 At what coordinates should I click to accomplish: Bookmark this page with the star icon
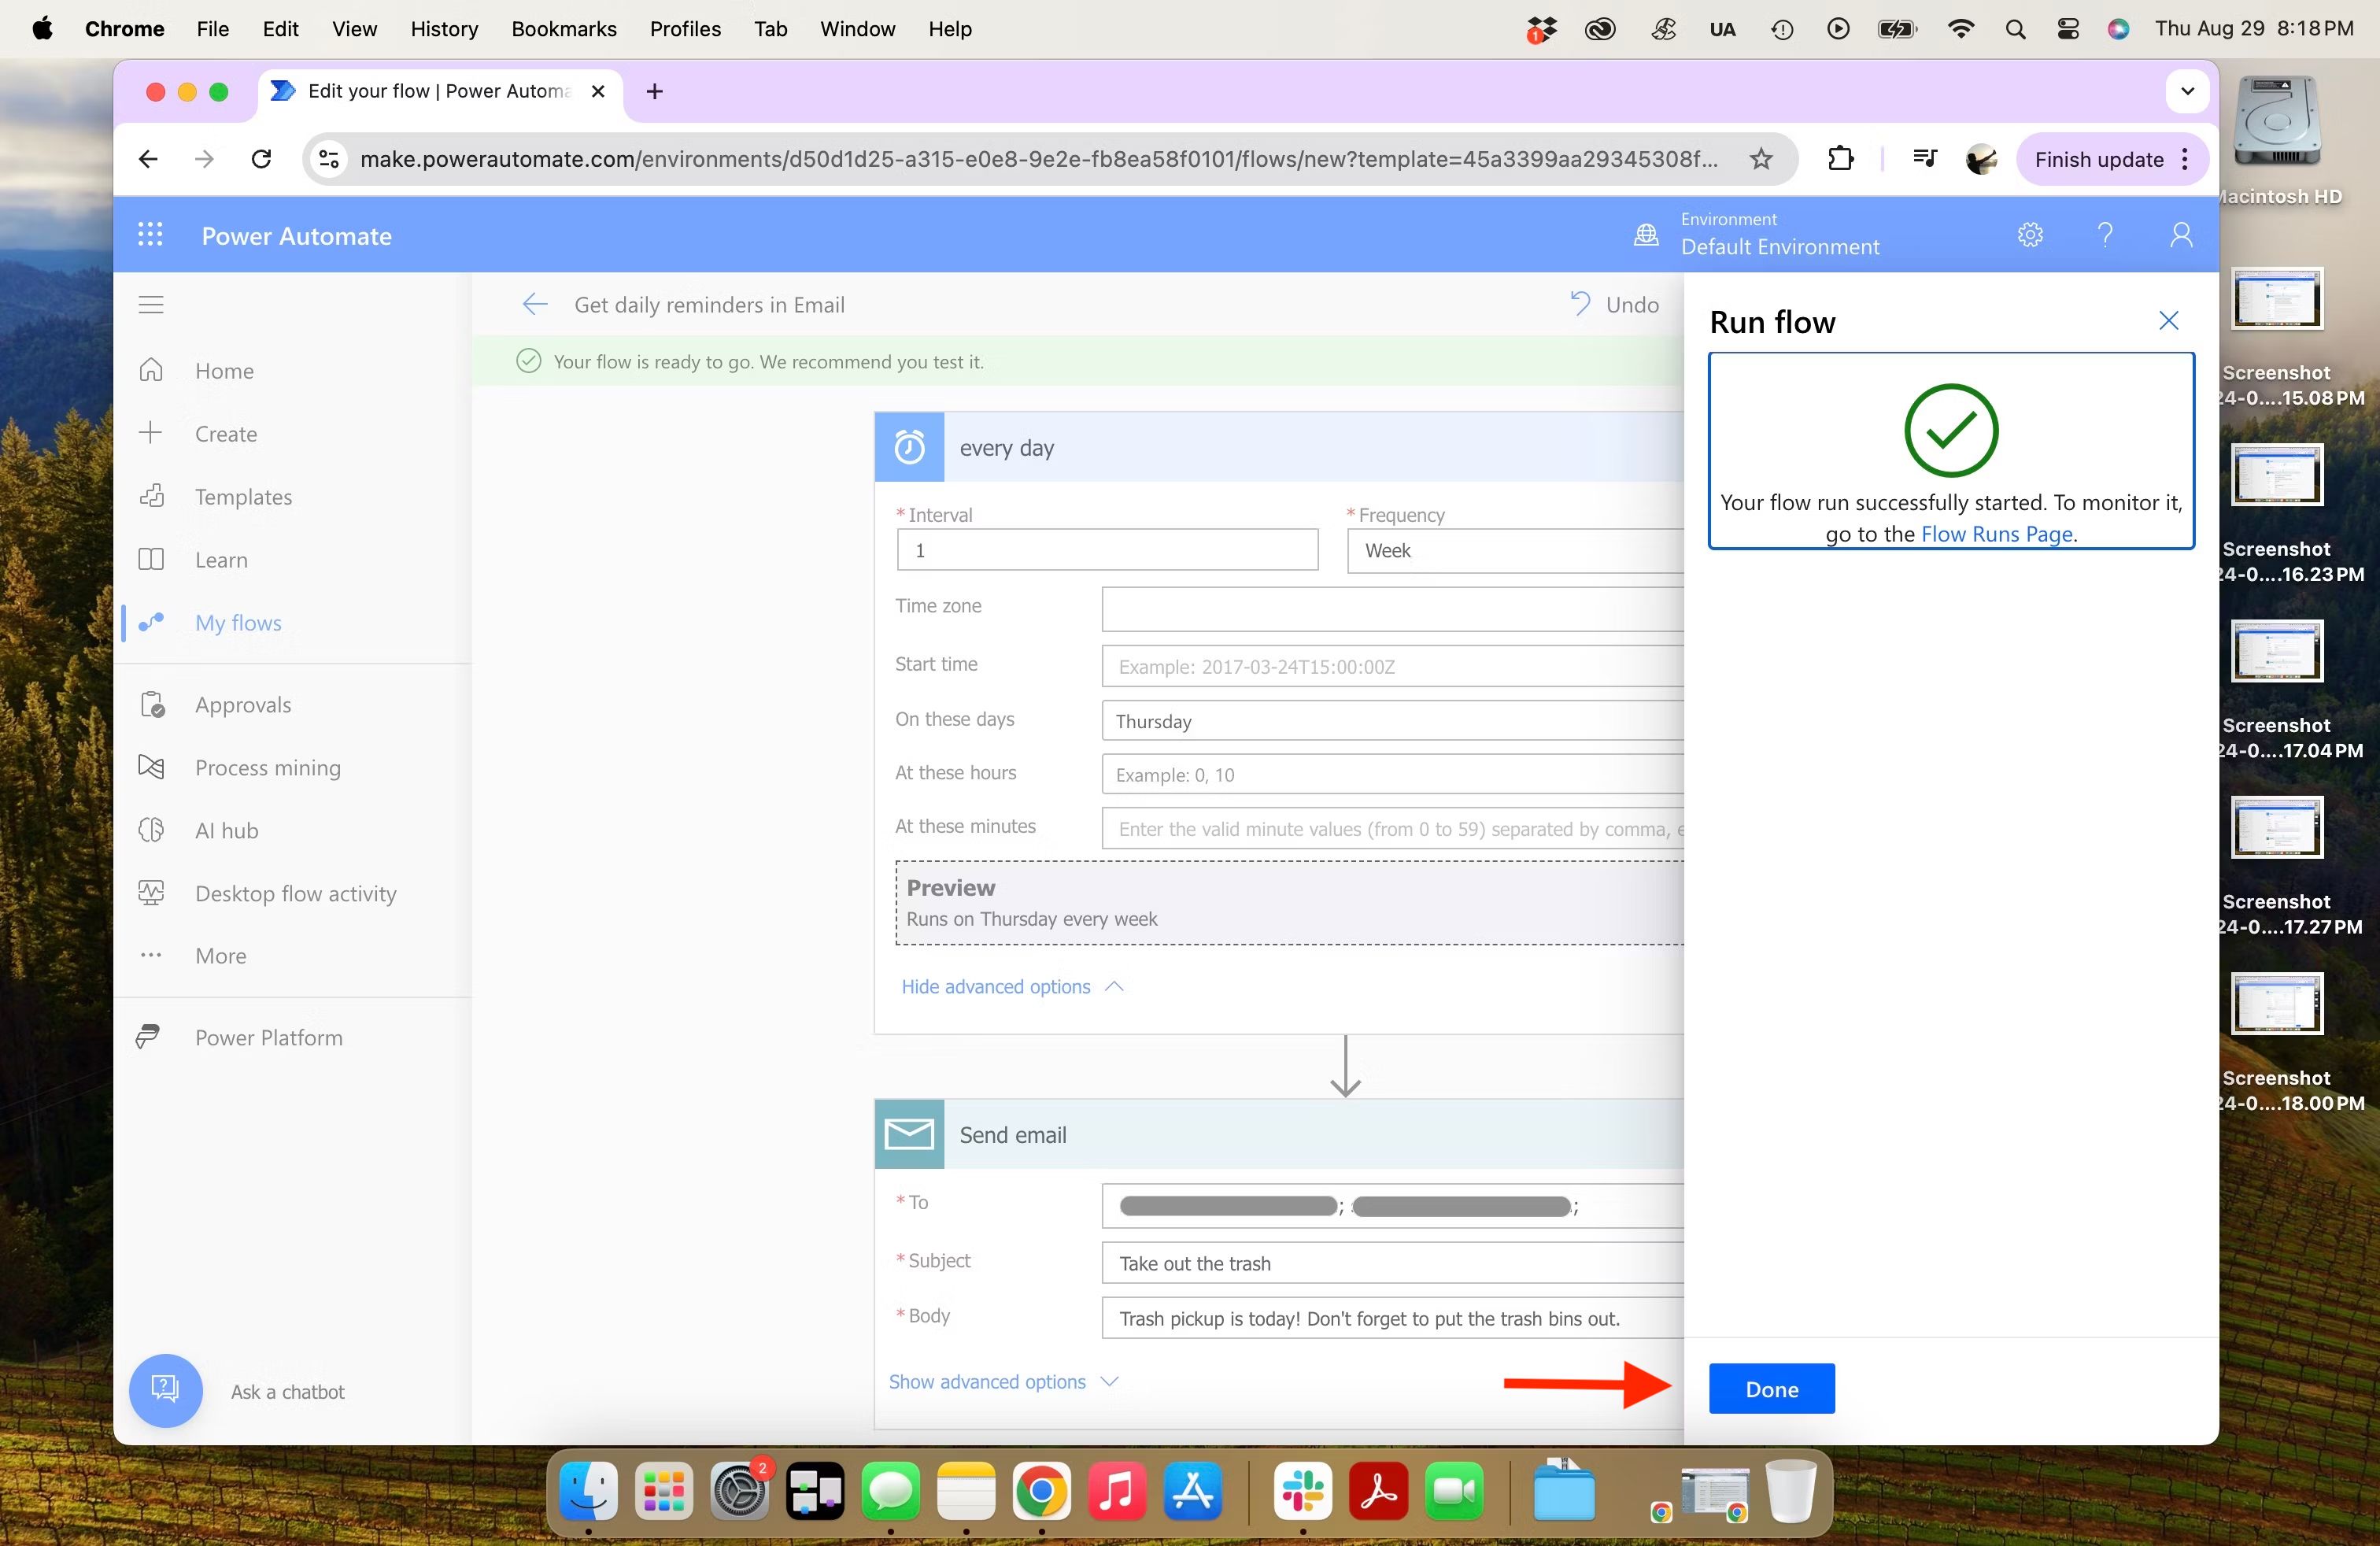point(1761,159)
